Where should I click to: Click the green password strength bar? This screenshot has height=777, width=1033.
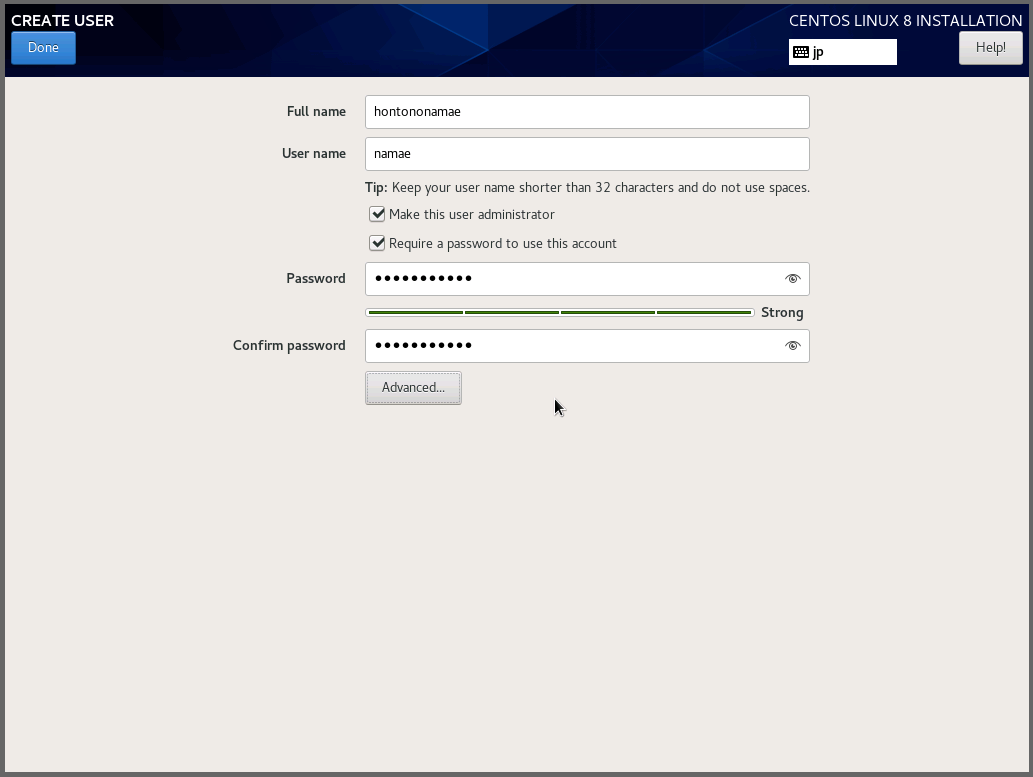559,313
